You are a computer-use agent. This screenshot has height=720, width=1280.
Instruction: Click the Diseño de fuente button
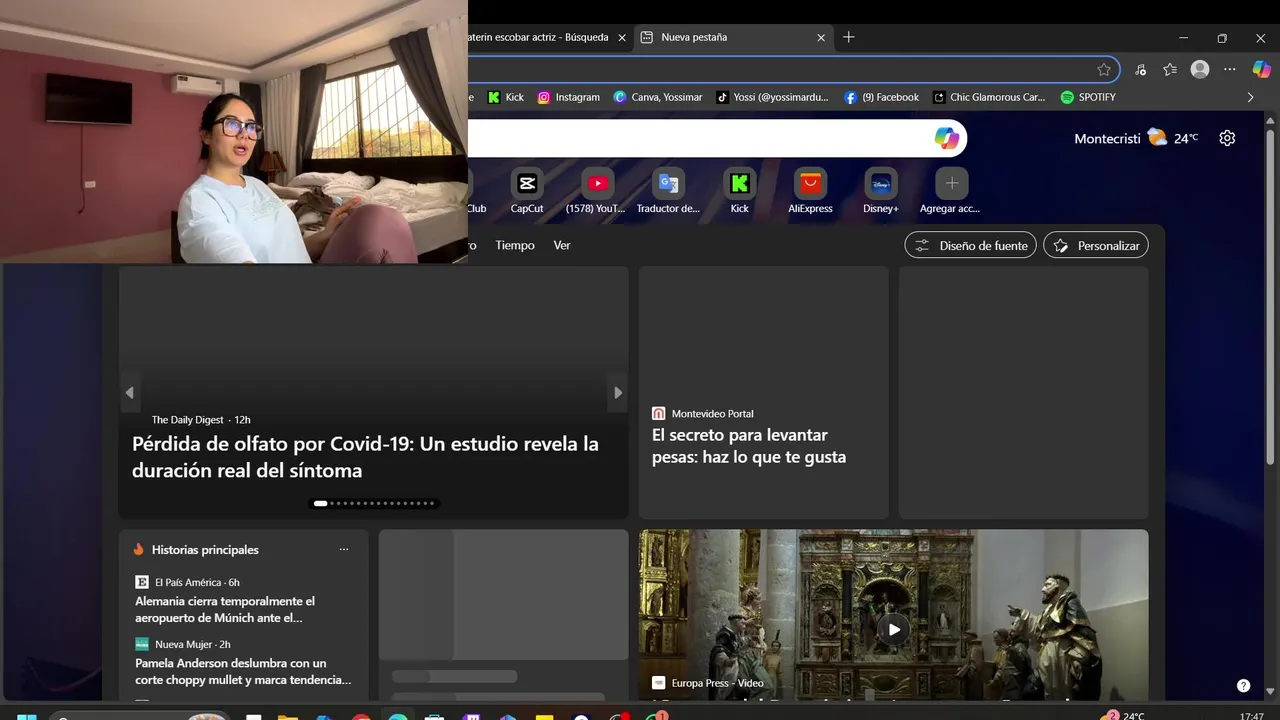(971, 245)
